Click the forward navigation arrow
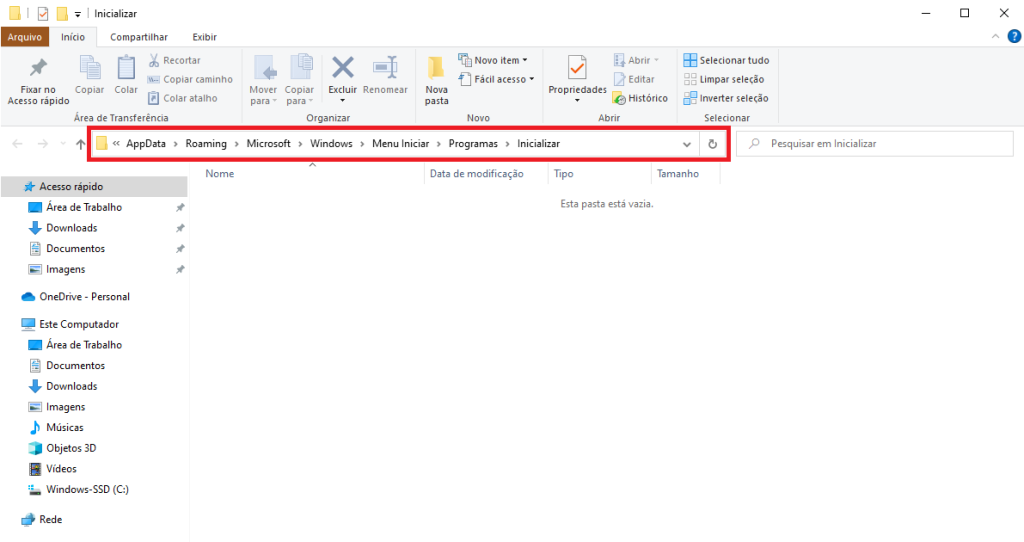The height and width of the screenshot is (542, 1024). point(42,144)
